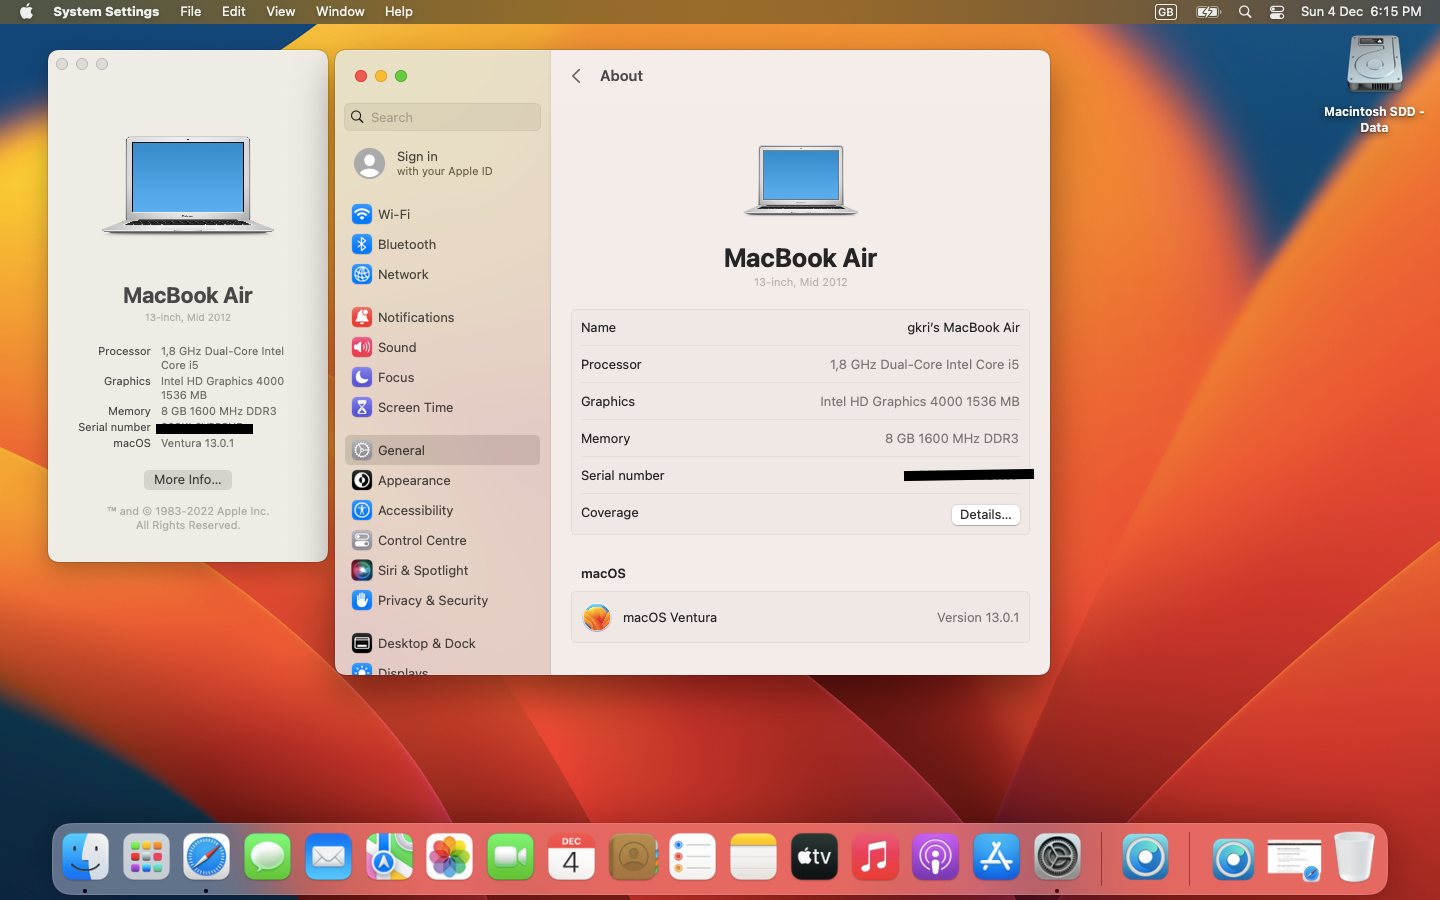The height and width of the screenshot is (900, 1440).
Task: Open Screen Time settings
Action: [x=415, y=407]
